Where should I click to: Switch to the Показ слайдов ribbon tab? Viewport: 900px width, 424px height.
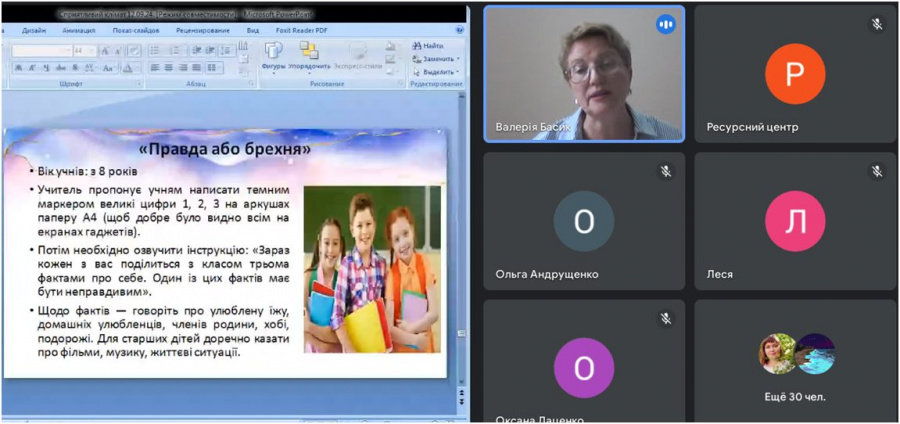coord(136,30)
